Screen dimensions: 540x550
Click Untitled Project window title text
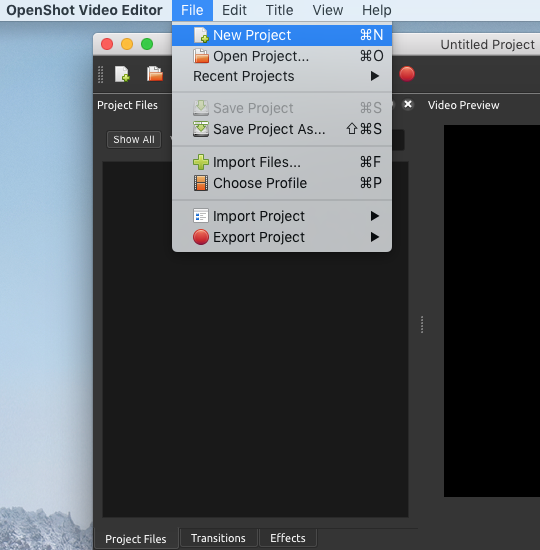[x=488, y=45]
